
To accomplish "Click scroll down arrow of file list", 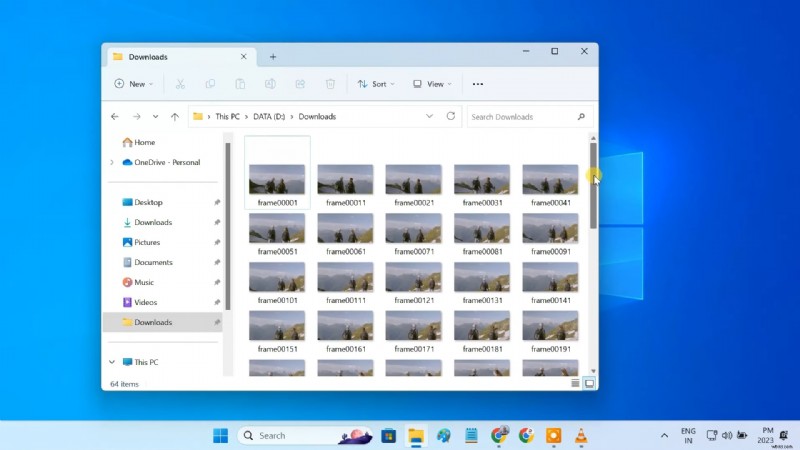I will (x=593, y=371).
